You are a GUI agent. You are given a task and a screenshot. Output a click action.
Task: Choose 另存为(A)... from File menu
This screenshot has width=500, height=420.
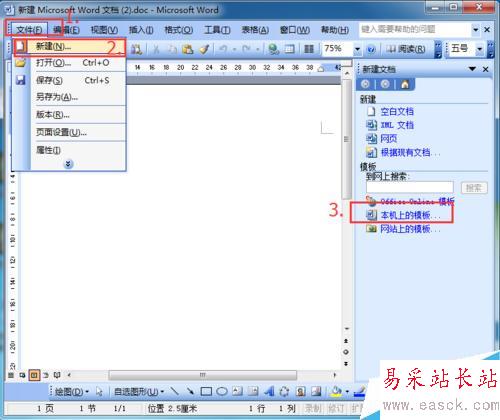point(70,97)
